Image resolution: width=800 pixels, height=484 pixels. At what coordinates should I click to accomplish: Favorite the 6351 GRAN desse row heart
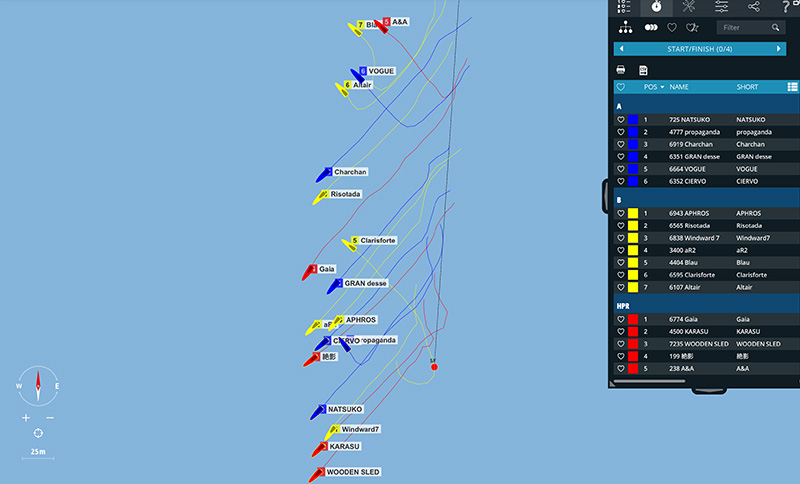point(621,157)
